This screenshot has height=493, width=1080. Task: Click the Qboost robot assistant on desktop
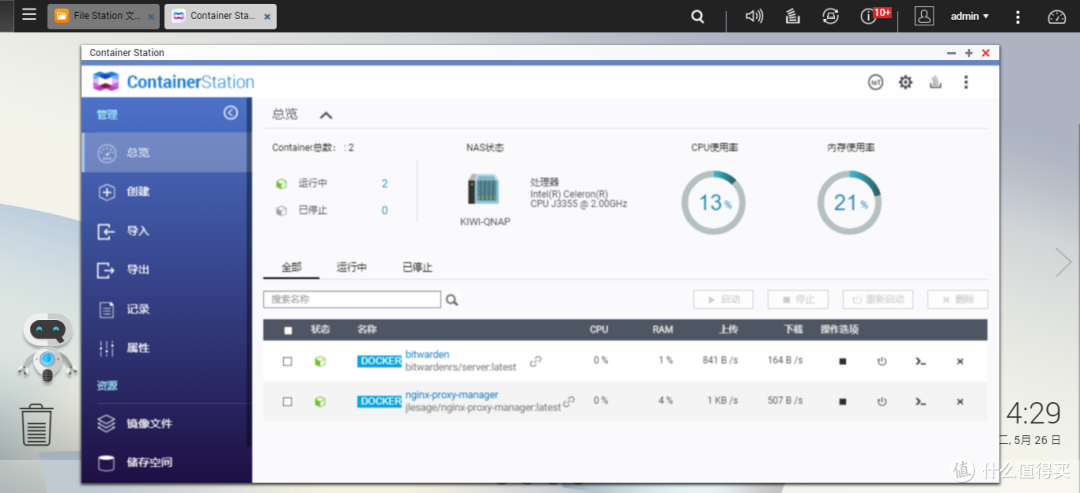[46, 348]
